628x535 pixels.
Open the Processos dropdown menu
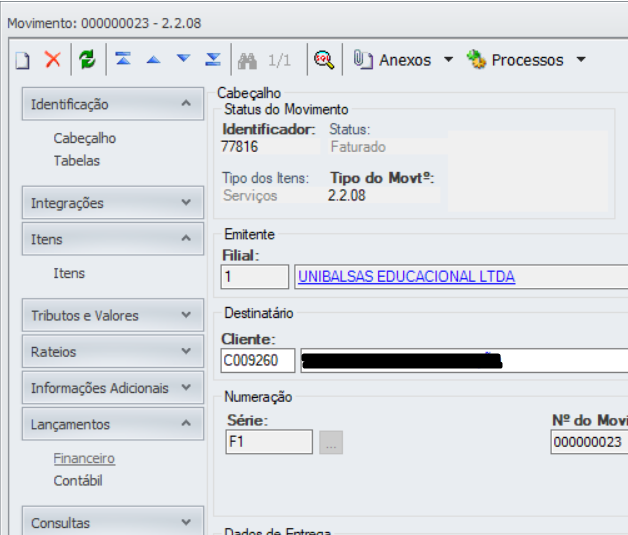click(x=581, y=60)
